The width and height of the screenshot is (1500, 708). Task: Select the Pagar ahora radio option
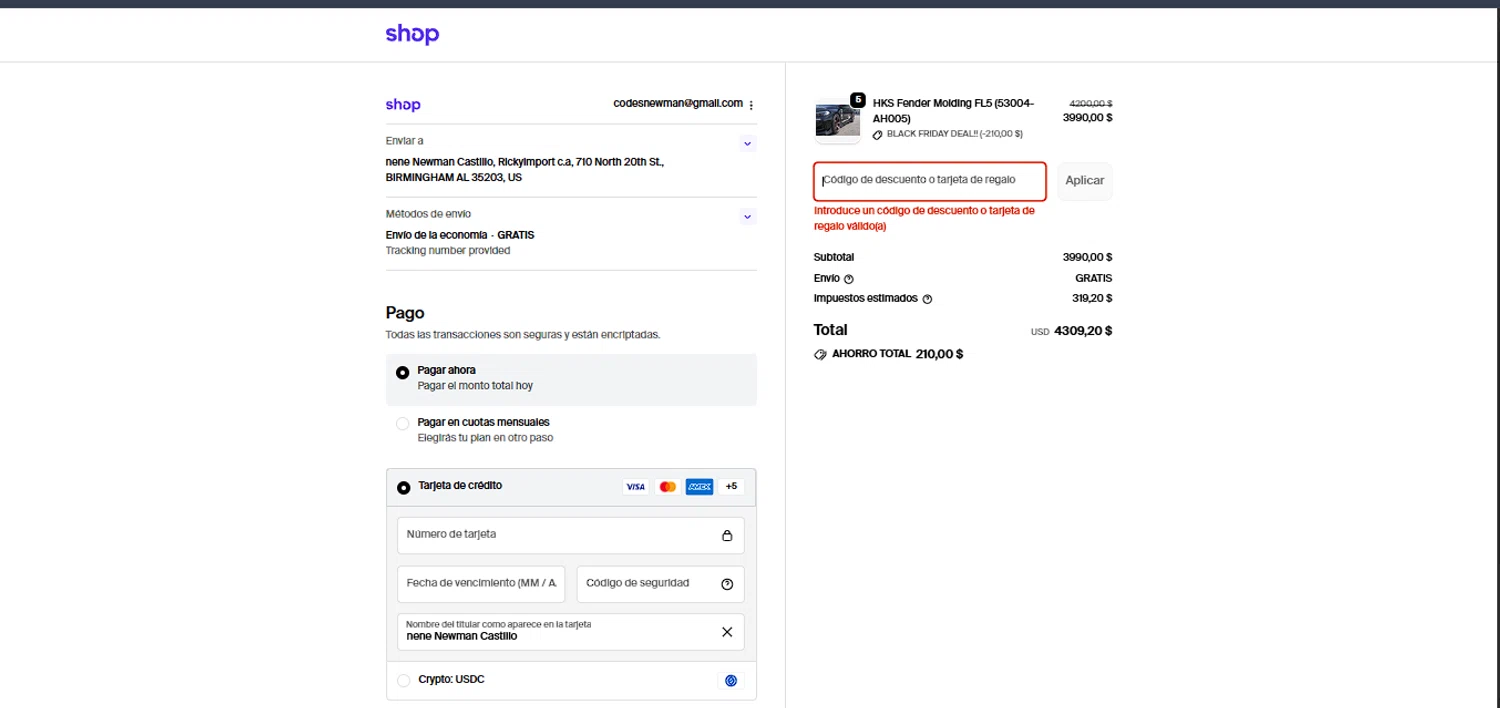(x=403, y=372)
